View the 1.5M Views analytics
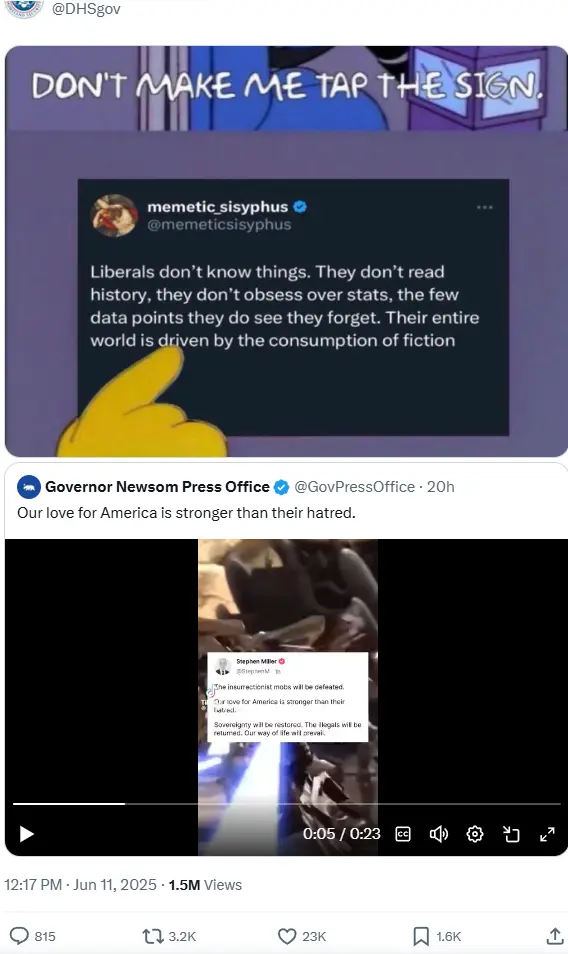Screen dimensions: 568x954 pyautogui.click(x=205, y=885)
